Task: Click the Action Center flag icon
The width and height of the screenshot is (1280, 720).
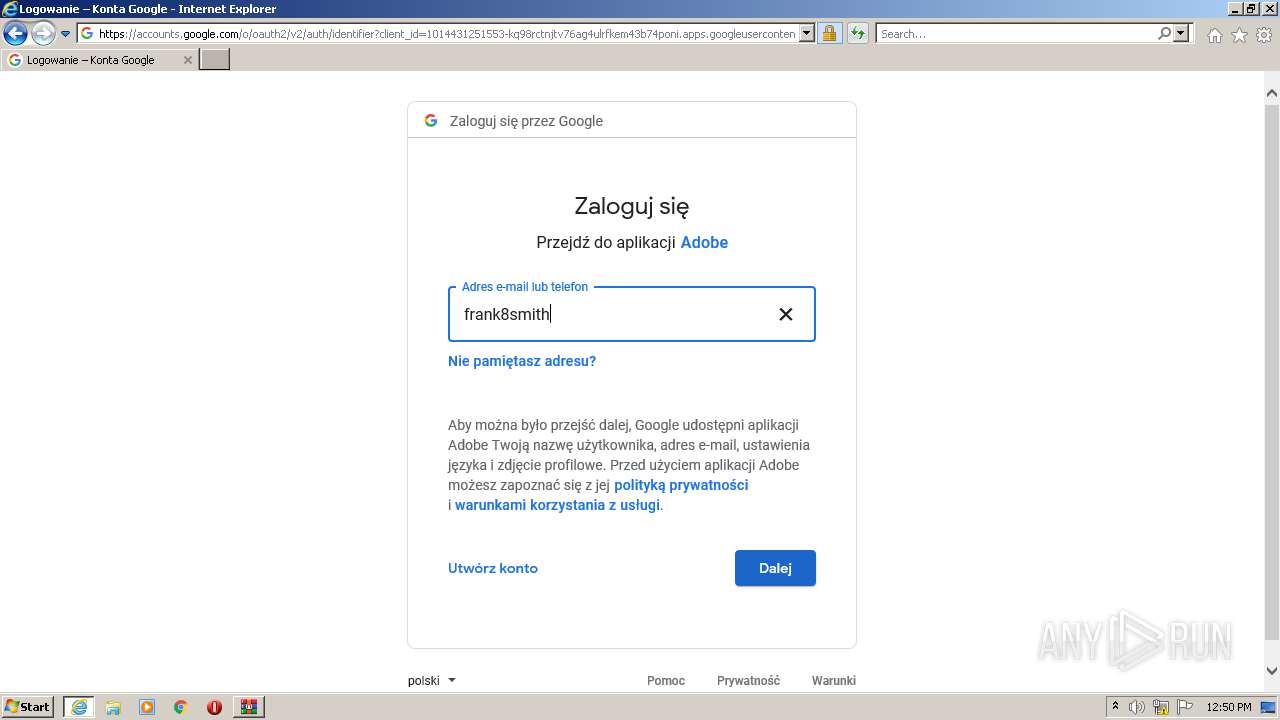Action: pos(1185,707)
